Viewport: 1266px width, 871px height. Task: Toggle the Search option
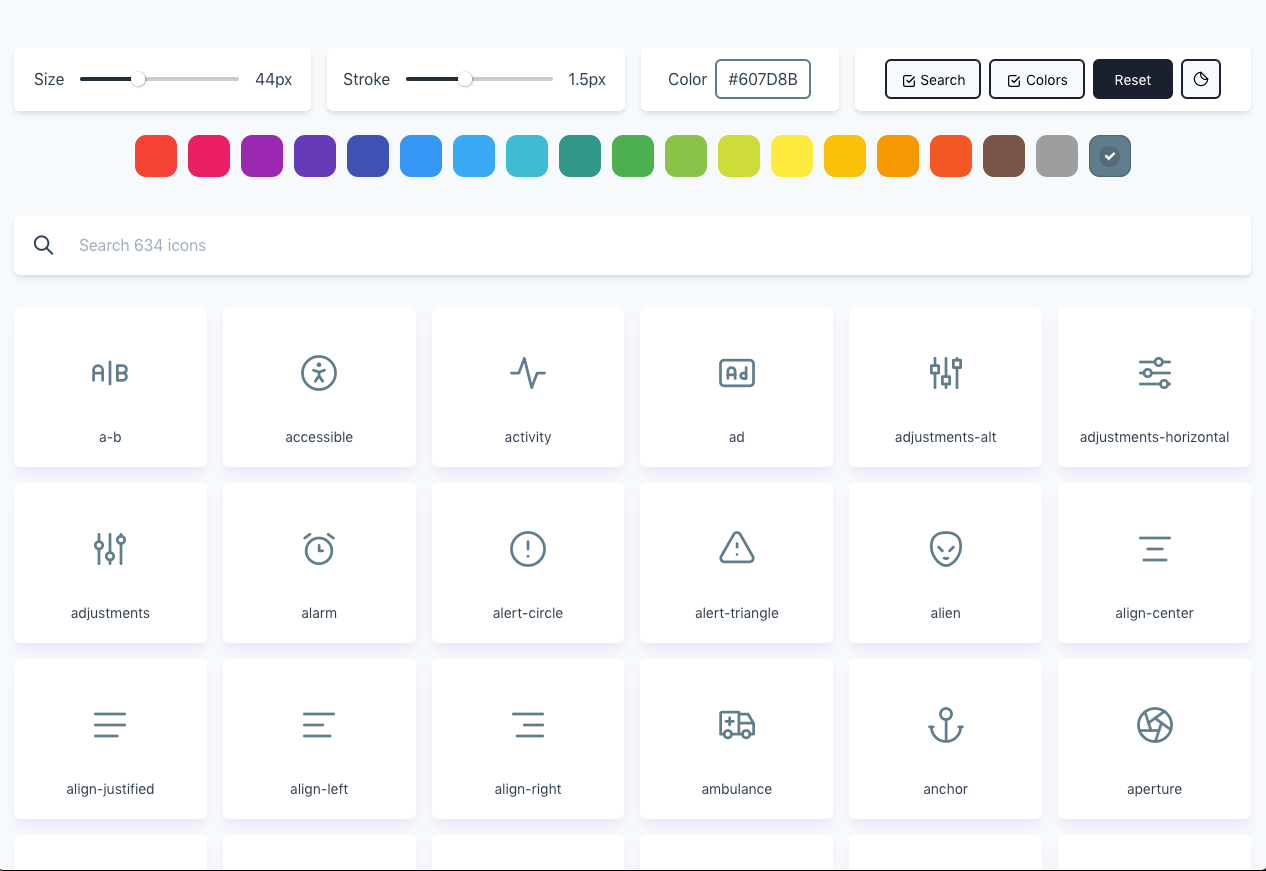coord(932,79)
